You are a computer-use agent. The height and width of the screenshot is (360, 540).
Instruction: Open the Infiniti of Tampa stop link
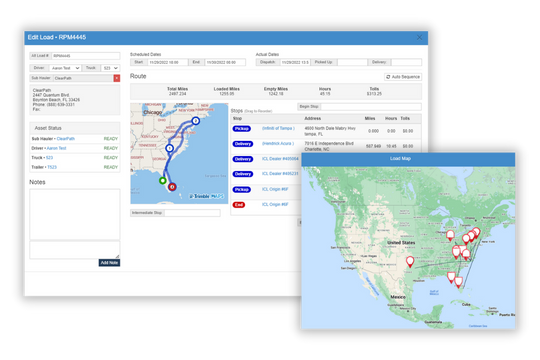coord(278,128)
